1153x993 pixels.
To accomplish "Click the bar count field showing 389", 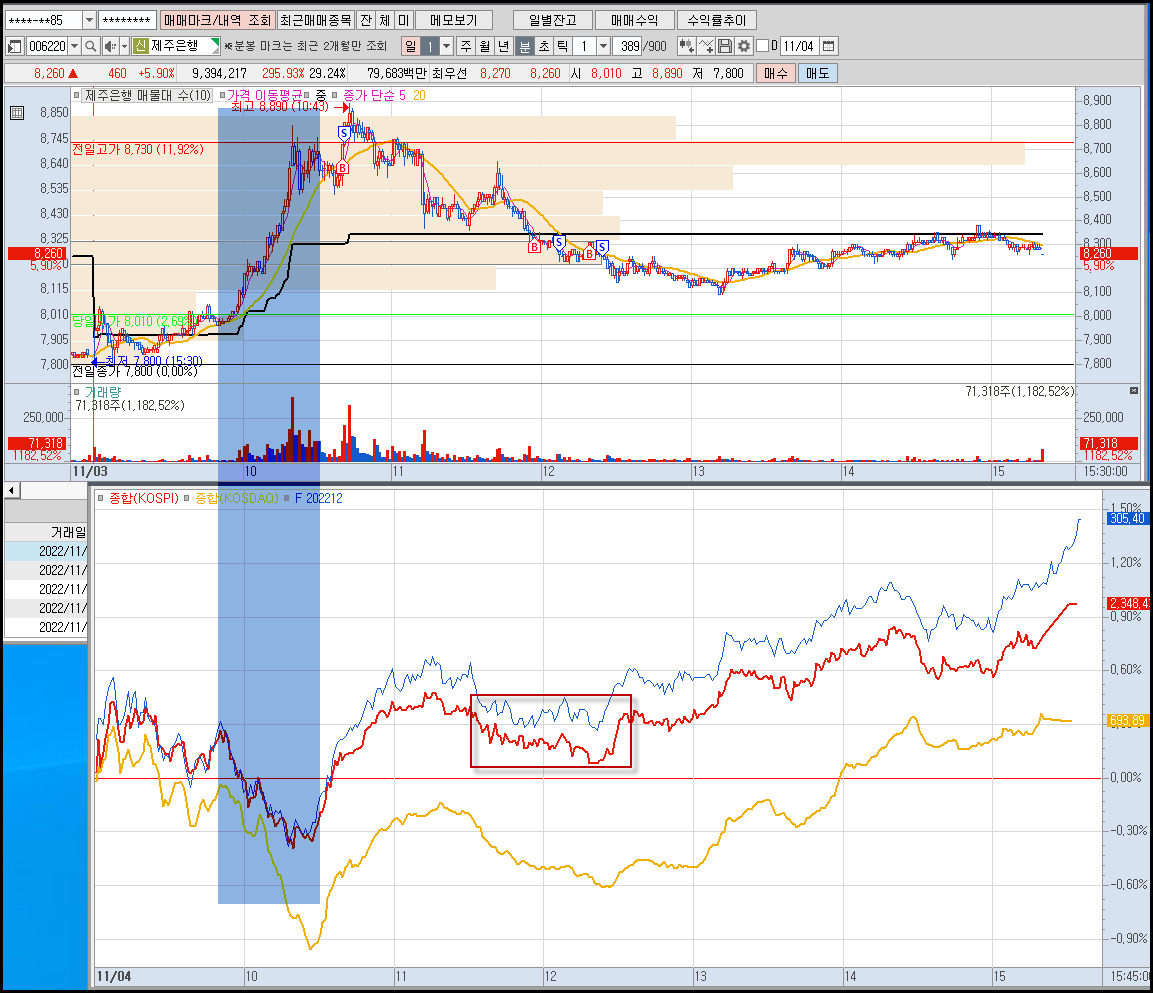I will (x=629, y=46).
